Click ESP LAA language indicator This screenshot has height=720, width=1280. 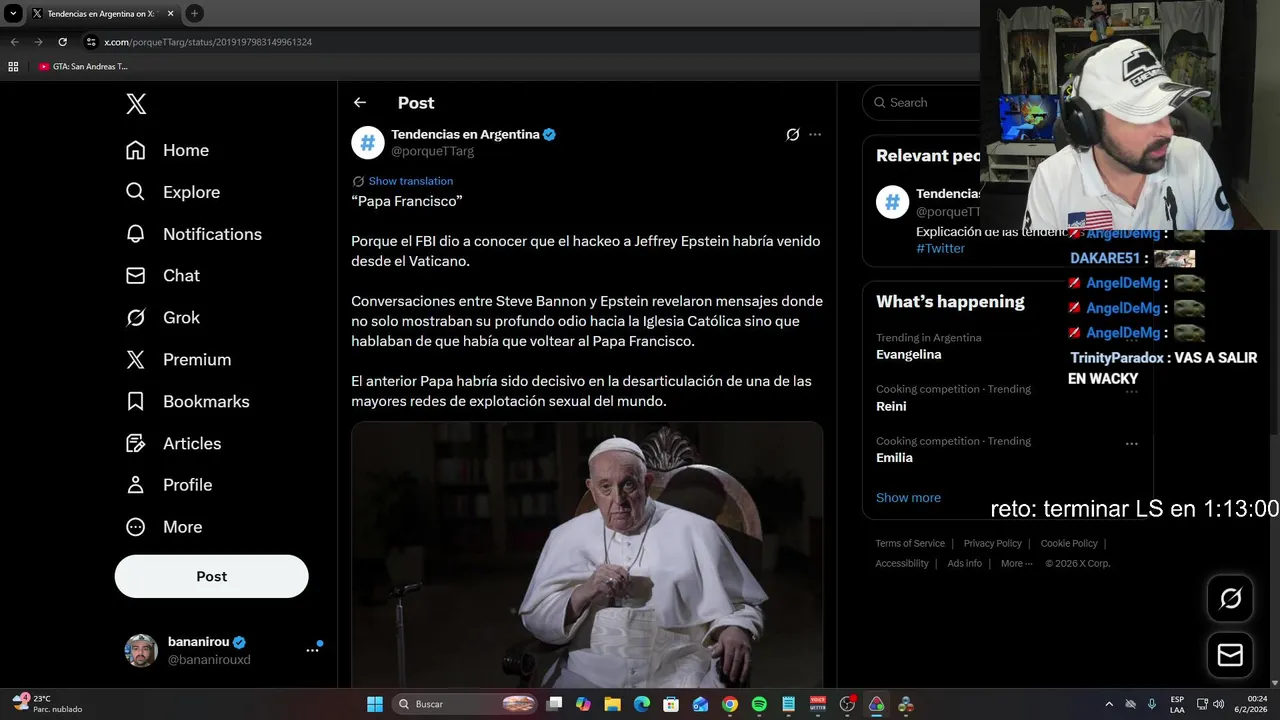coord(1177,704)
